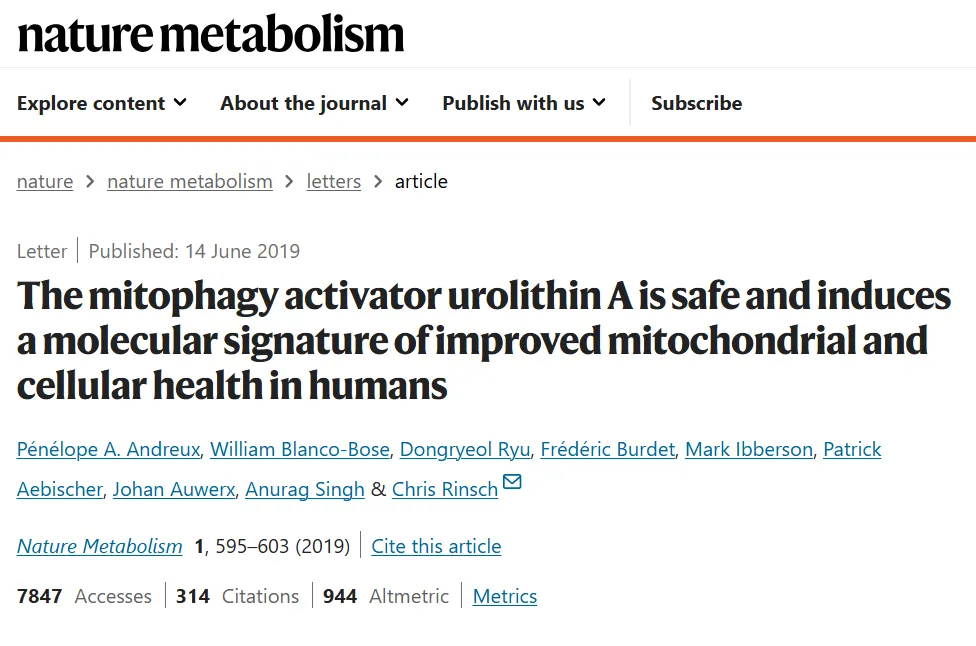The height and width of the screenshot is (646, 976).
Task: Click author Pénélope A. Andreux
Action: coord(110,449)
